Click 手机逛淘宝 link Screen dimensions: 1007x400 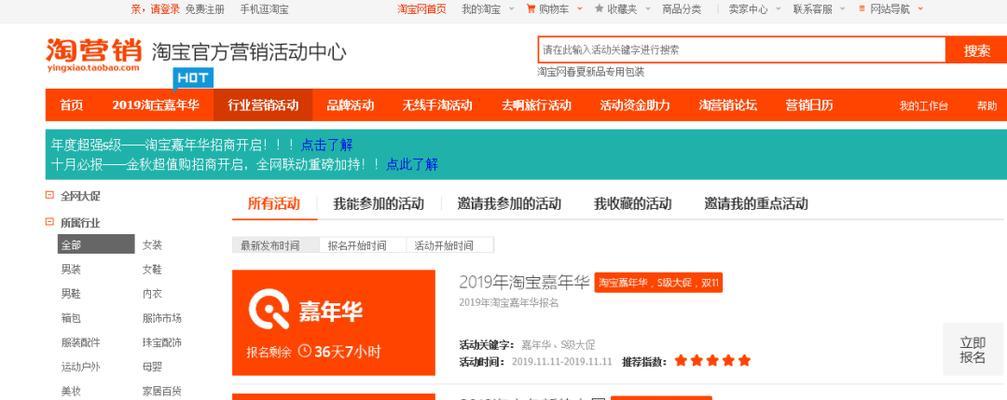264,9
